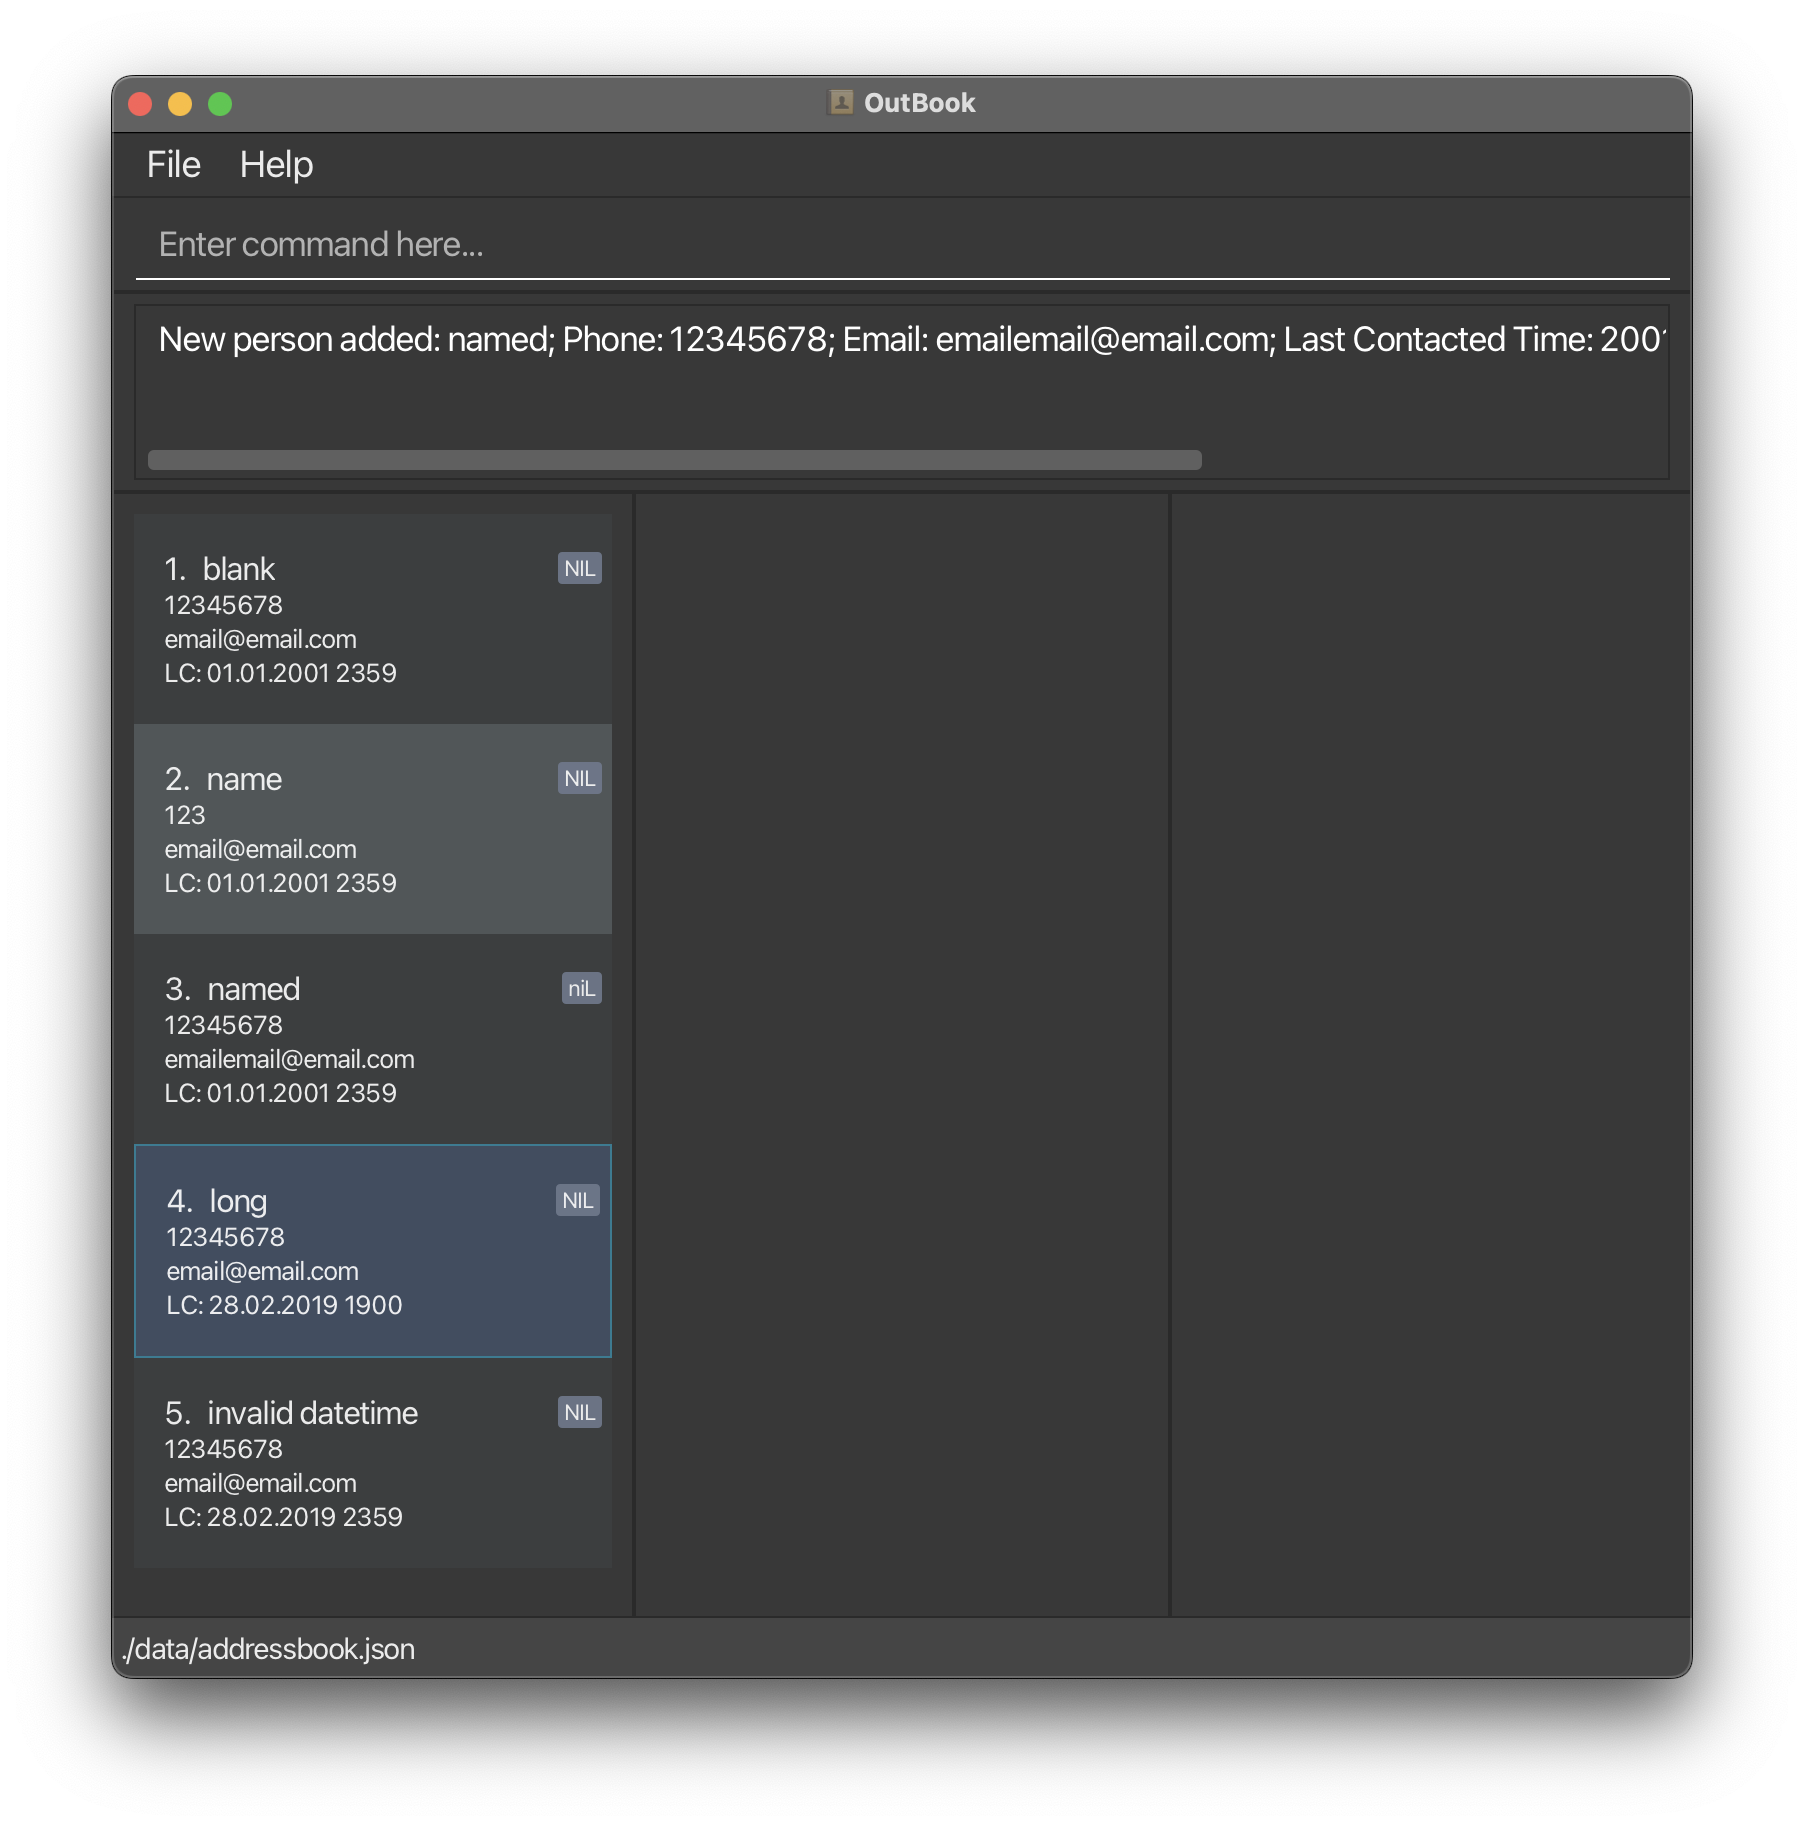This screenshot has width=1804, height=1826.
Task: Maximize the OutBook window
Action: pyautogui.click(x=220, y=104)
